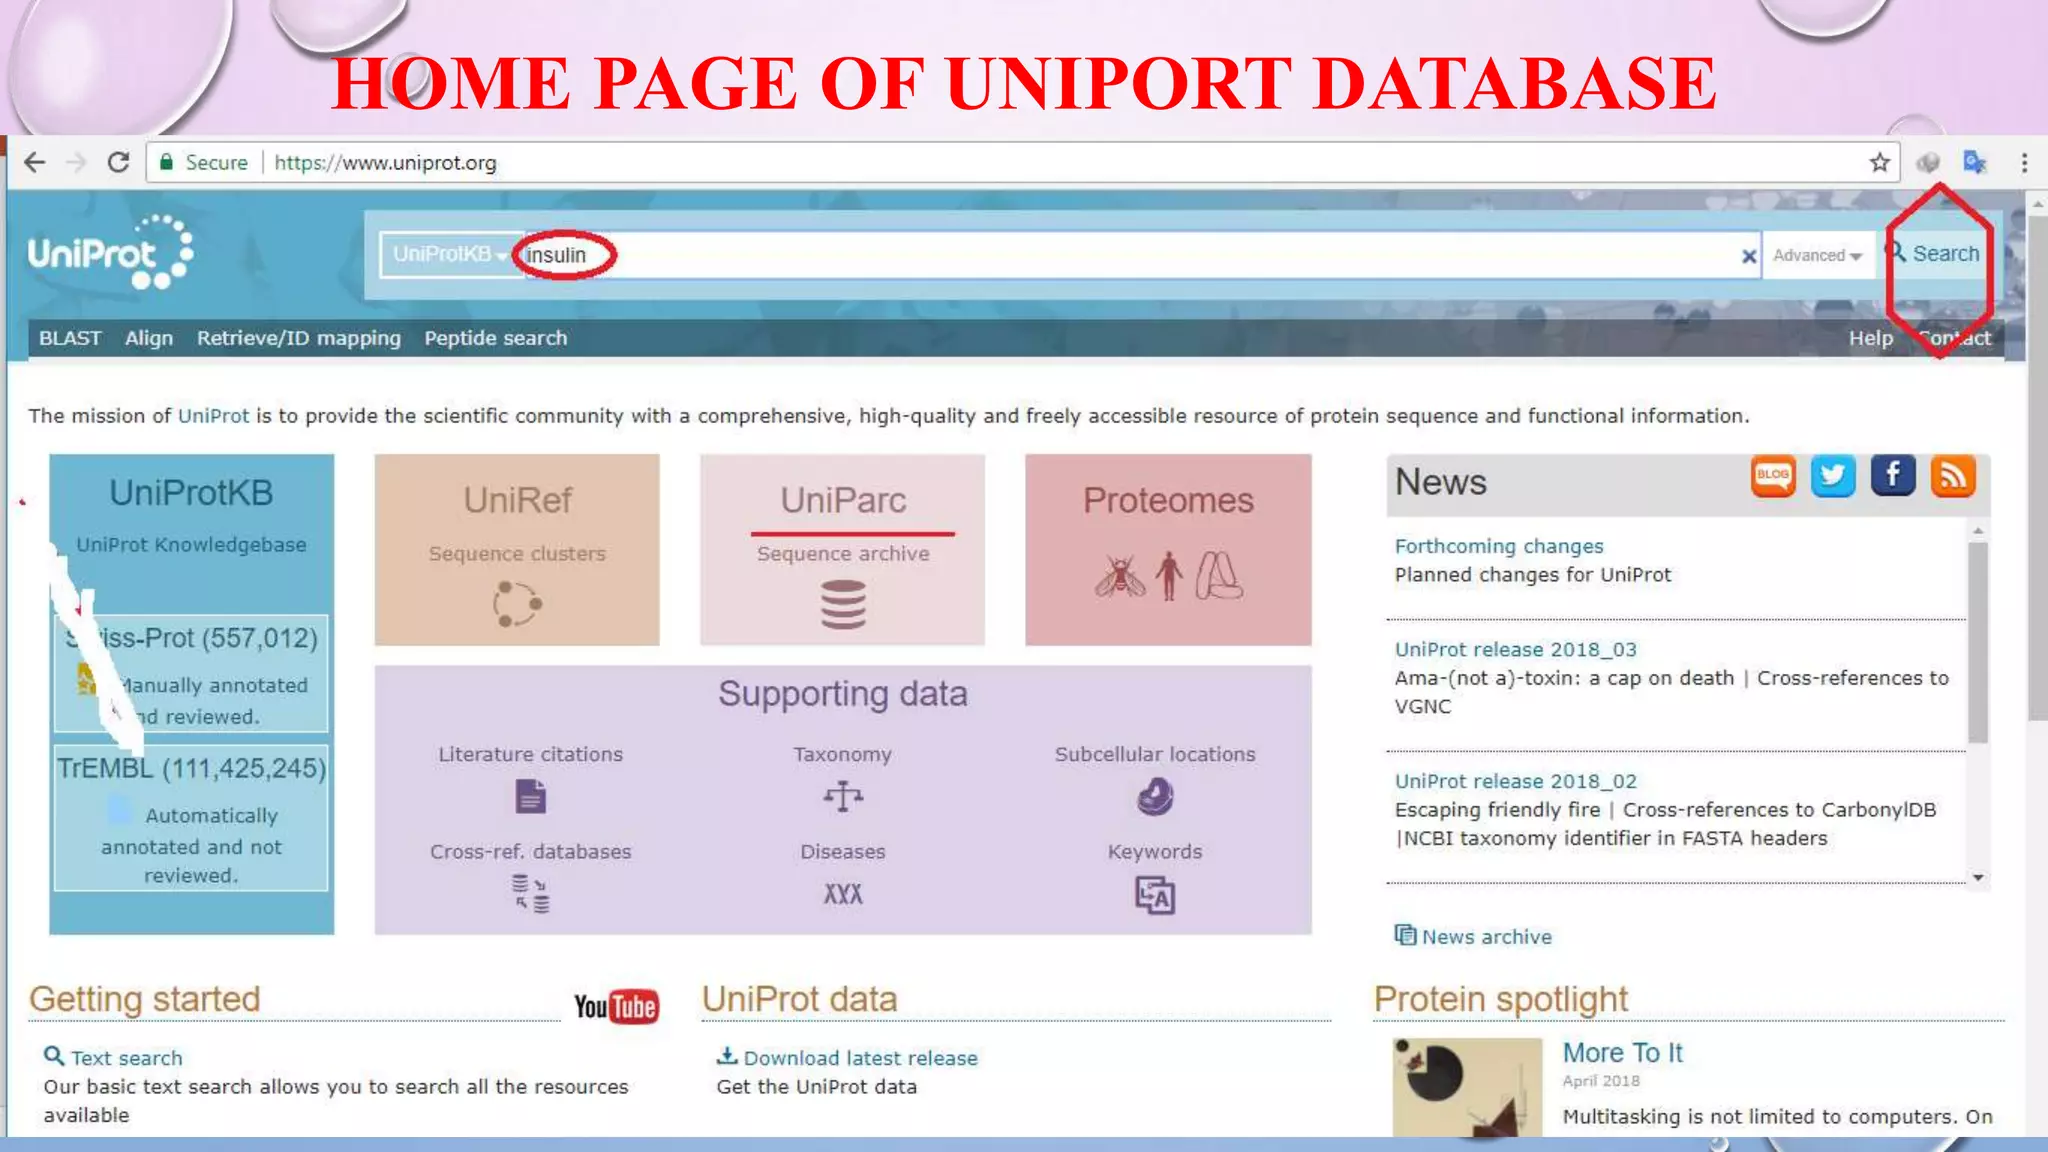Open the BLAST menu item

click(x=70, y=338)
